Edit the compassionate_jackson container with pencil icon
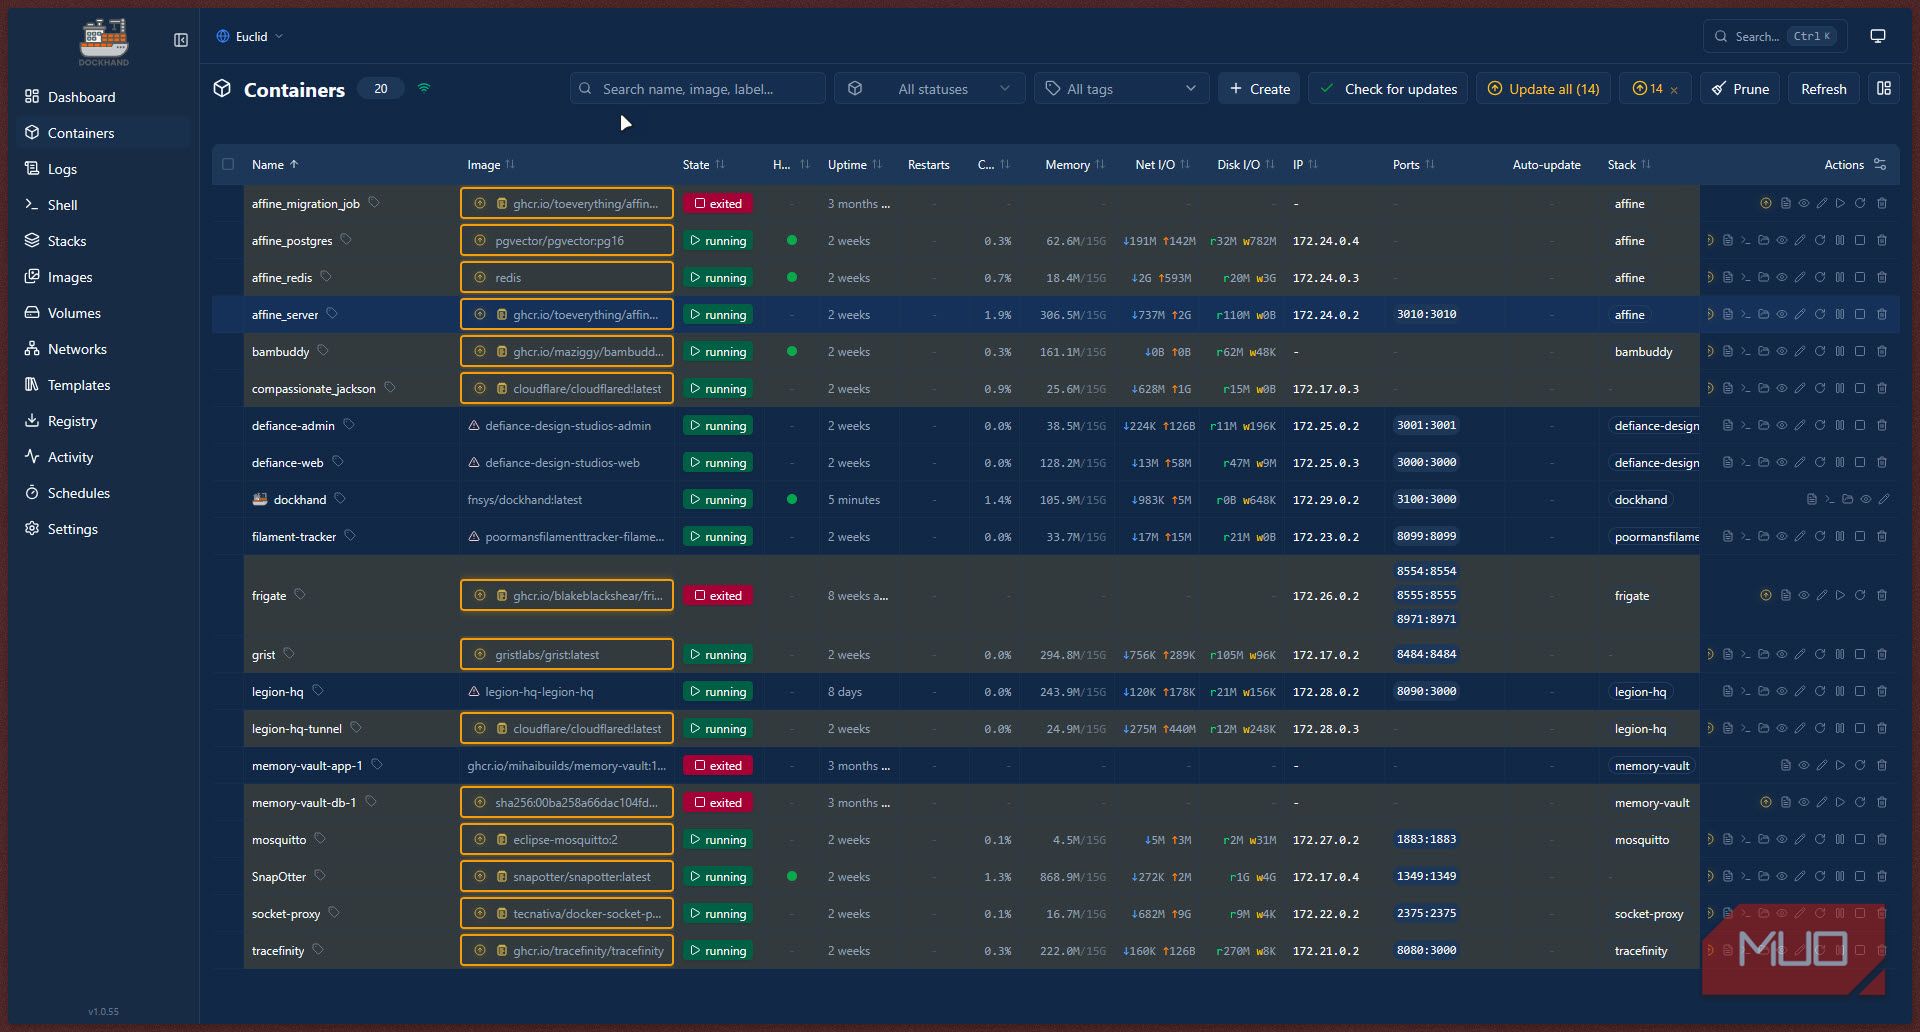Image resolution: width=1920 pixels, height=1032 pixels. point(1800,388)
